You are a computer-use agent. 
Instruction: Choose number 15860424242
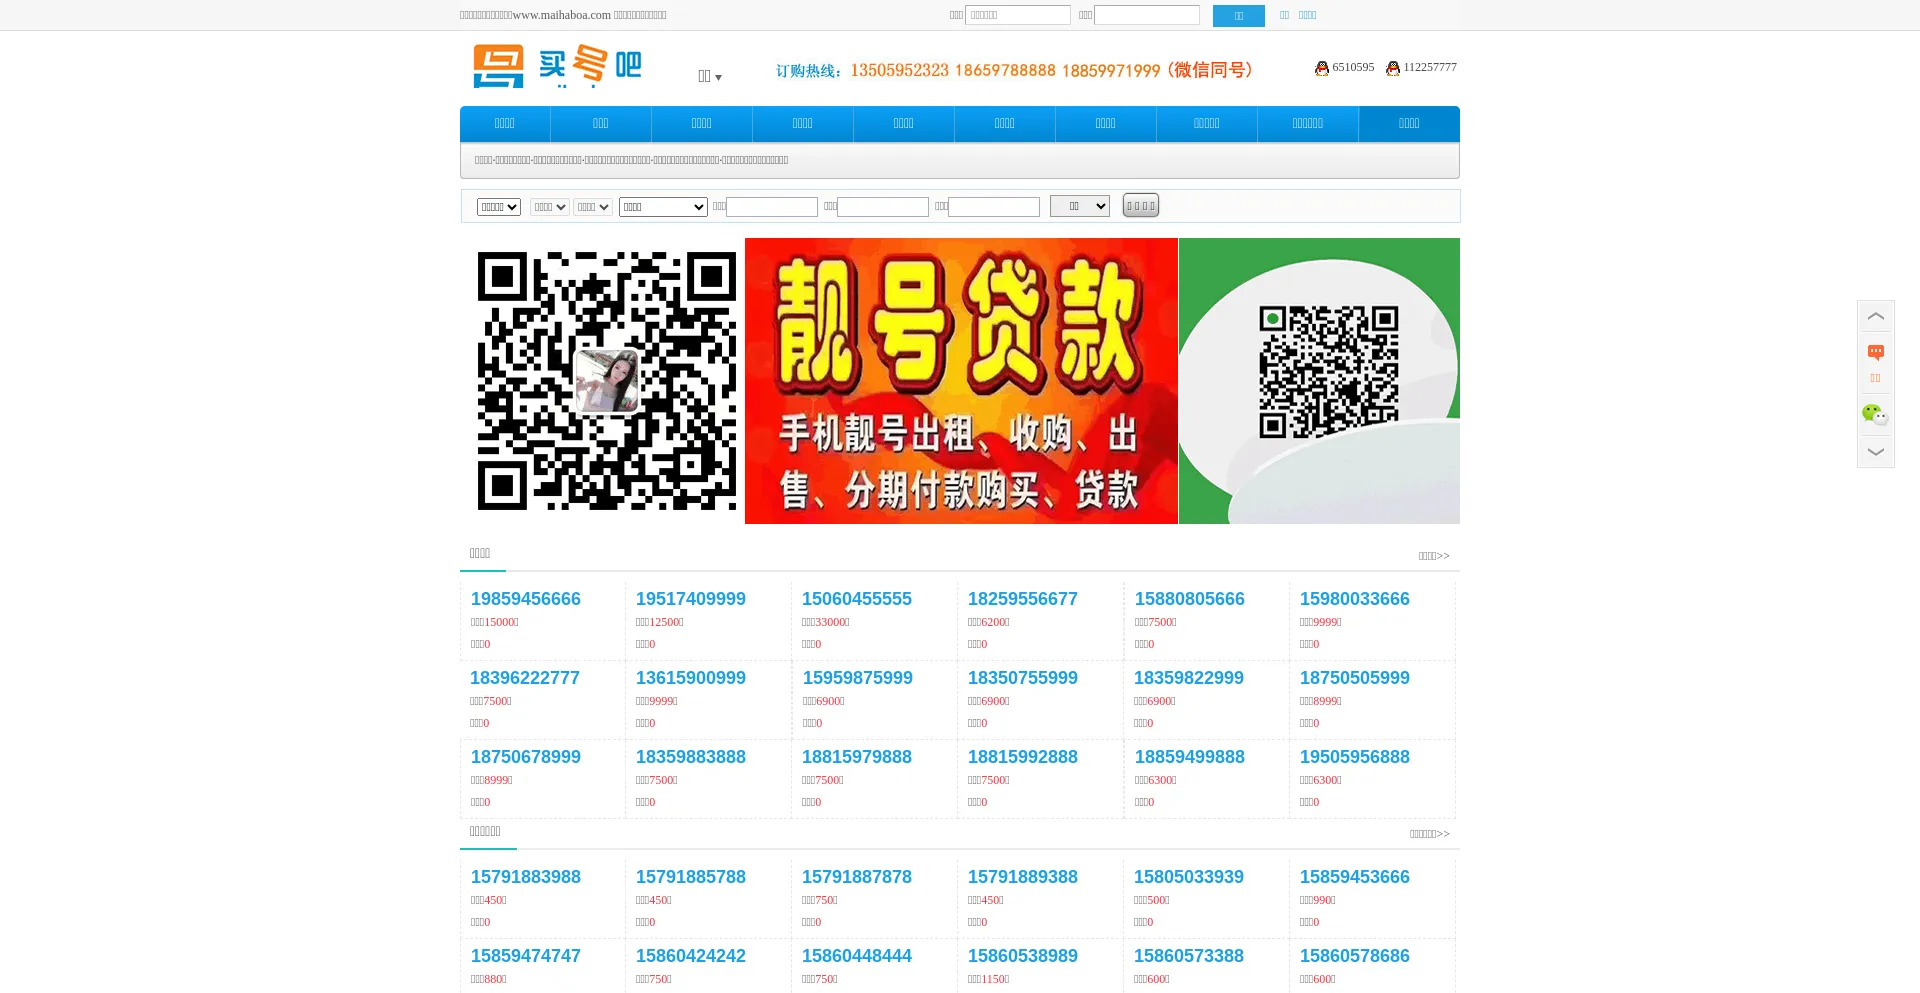click(x=691, y=956)
